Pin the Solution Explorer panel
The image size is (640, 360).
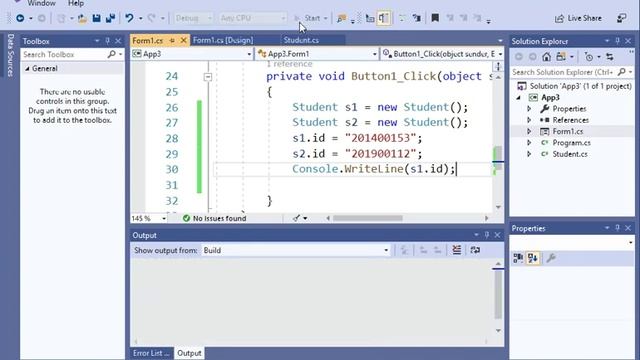point(617,41)
